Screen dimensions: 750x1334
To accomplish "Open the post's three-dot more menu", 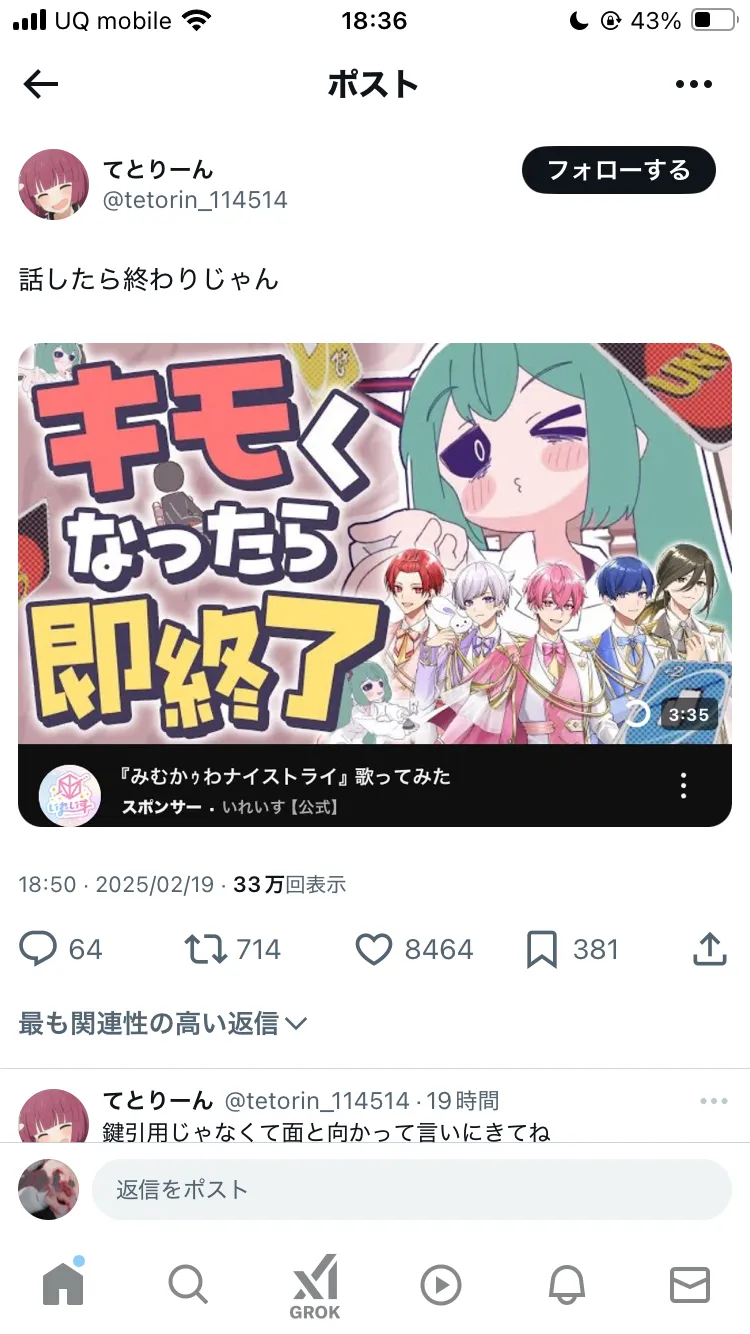I will [693, 85].
